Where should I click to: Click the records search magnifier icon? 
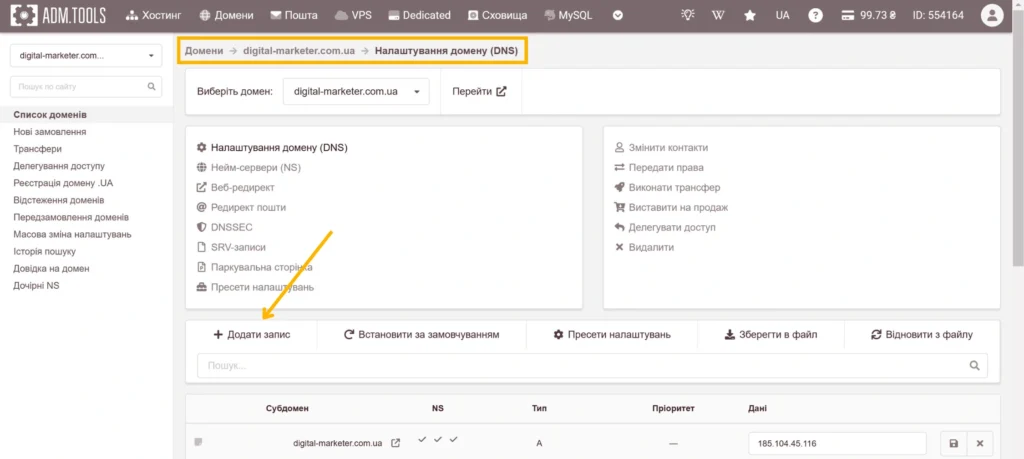(975, 366)
